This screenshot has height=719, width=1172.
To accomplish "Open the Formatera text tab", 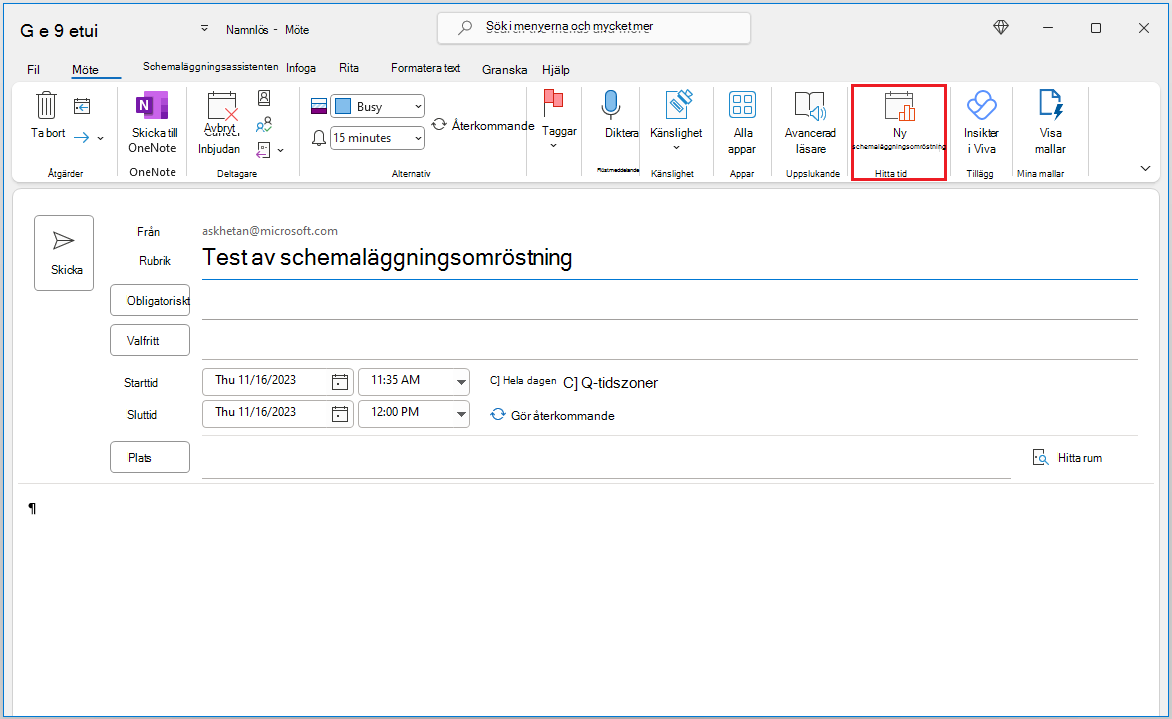I will tap(425, 68).
